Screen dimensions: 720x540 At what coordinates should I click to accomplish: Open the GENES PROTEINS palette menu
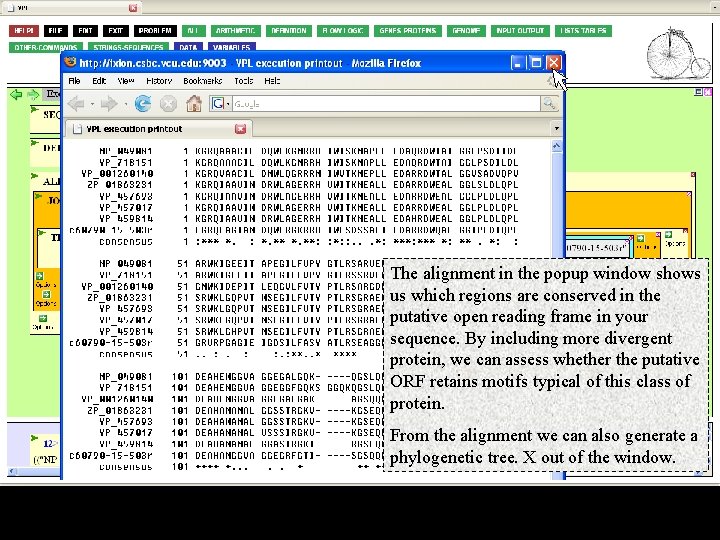click(408, 31)
